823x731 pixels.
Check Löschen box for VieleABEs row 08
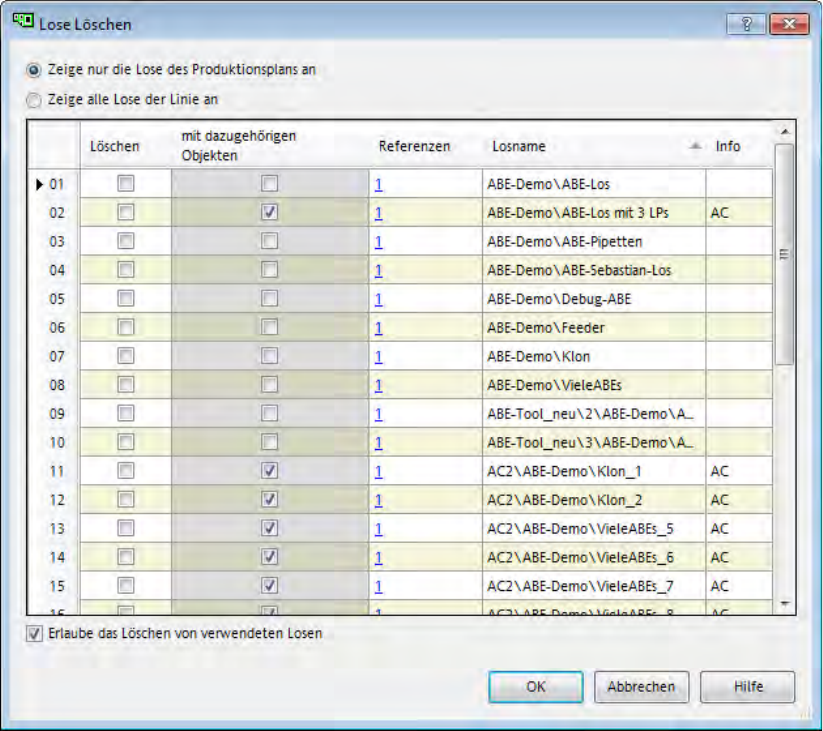(125, 385)
